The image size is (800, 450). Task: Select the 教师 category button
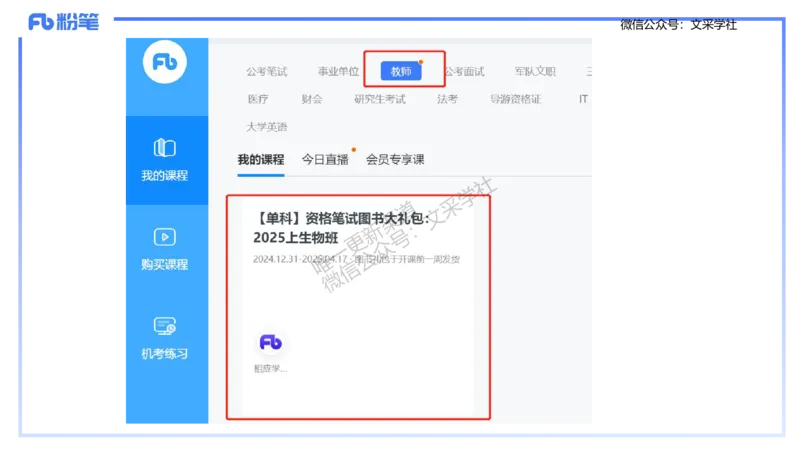(401, 71)
